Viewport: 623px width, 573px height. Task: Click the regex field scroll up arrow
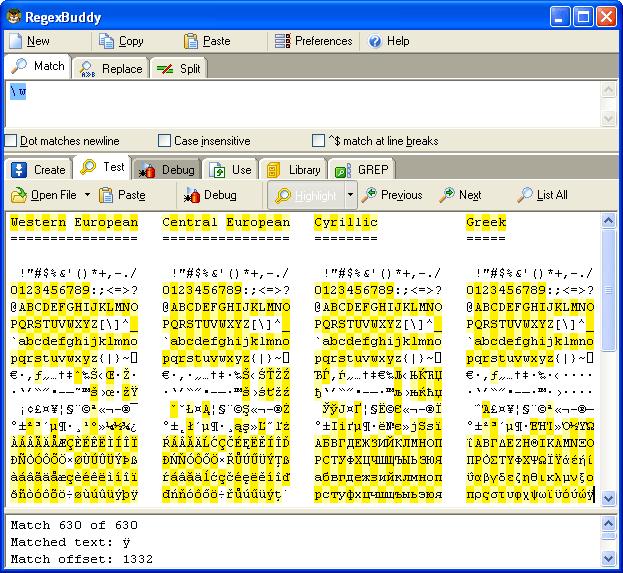[x=608, y=90]
